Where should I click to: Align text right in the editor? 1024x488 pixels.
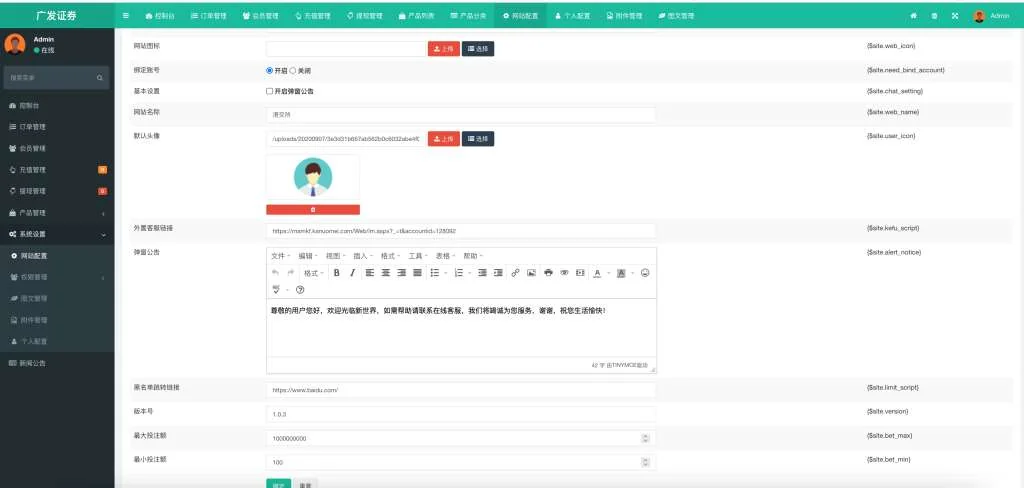click(x=402, y=272)
